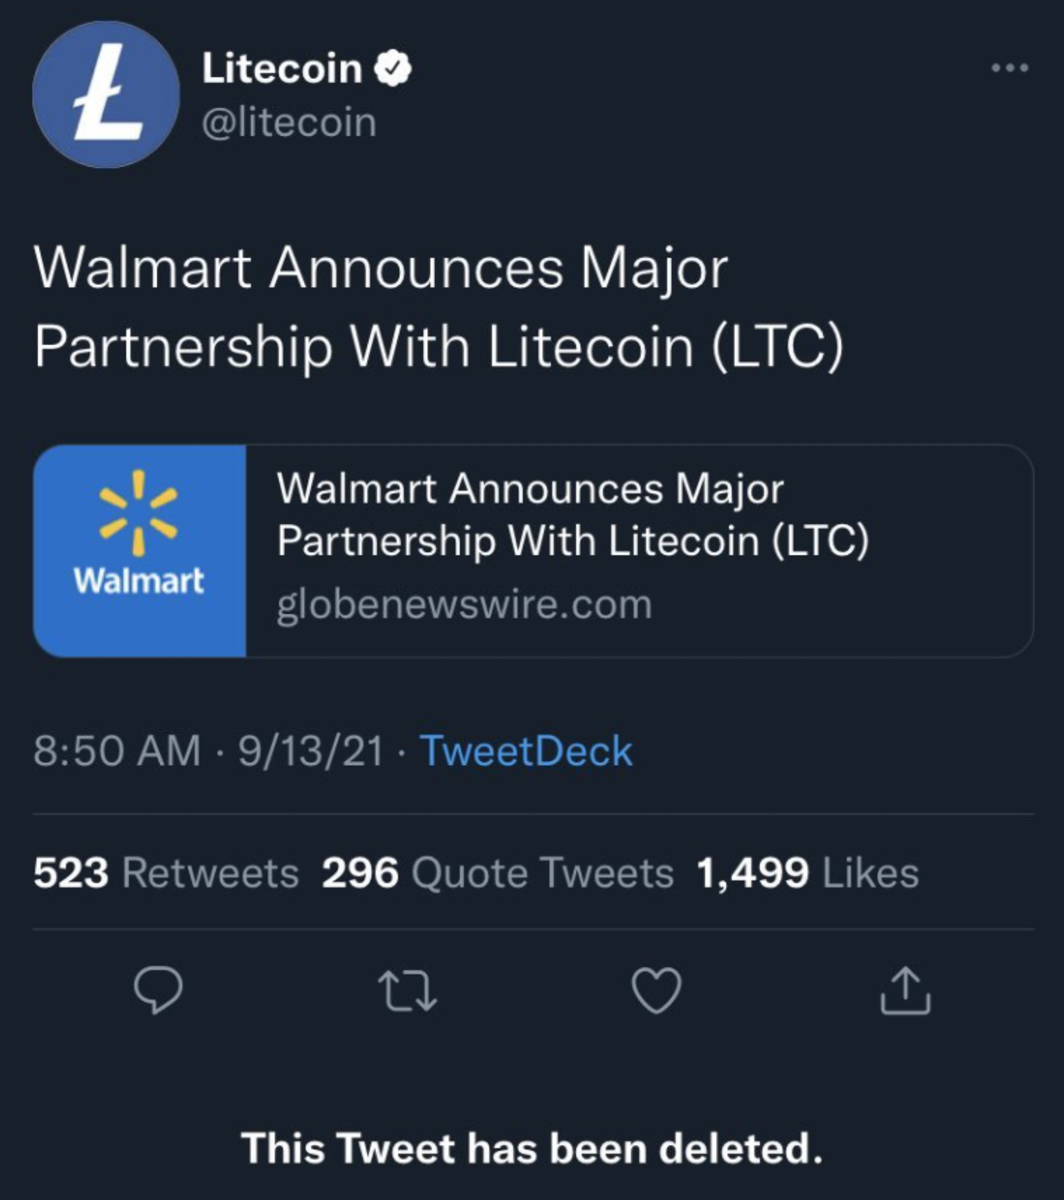Tap the reply speech bubble icon
1064x1200 pixels.
[158, 990]
